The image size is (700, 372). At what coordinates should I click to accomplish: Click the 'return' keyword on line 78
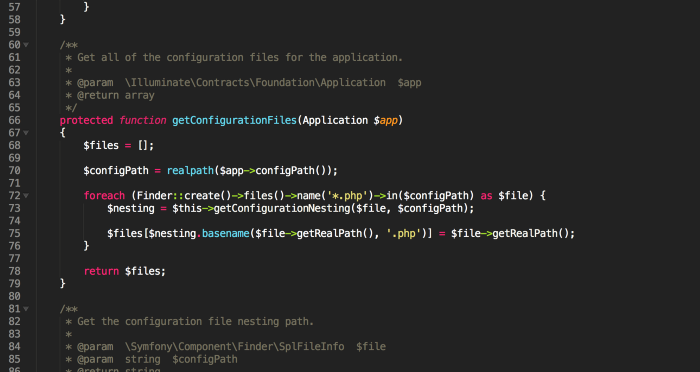pyautogui.click(x=101, y=271)
